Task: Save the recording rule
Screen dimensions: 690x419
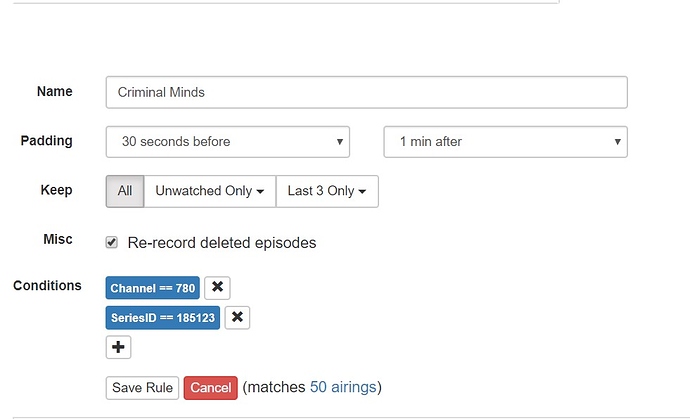Action: (x=141, y=387)
